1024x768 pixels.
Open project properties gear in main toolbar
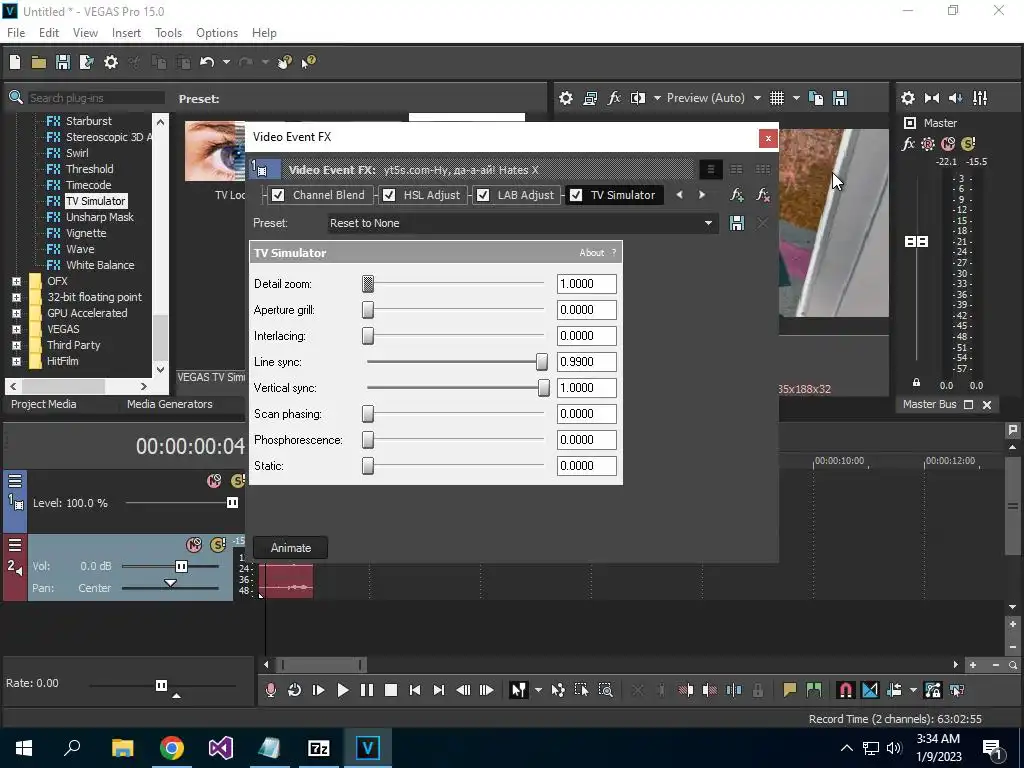111,62
